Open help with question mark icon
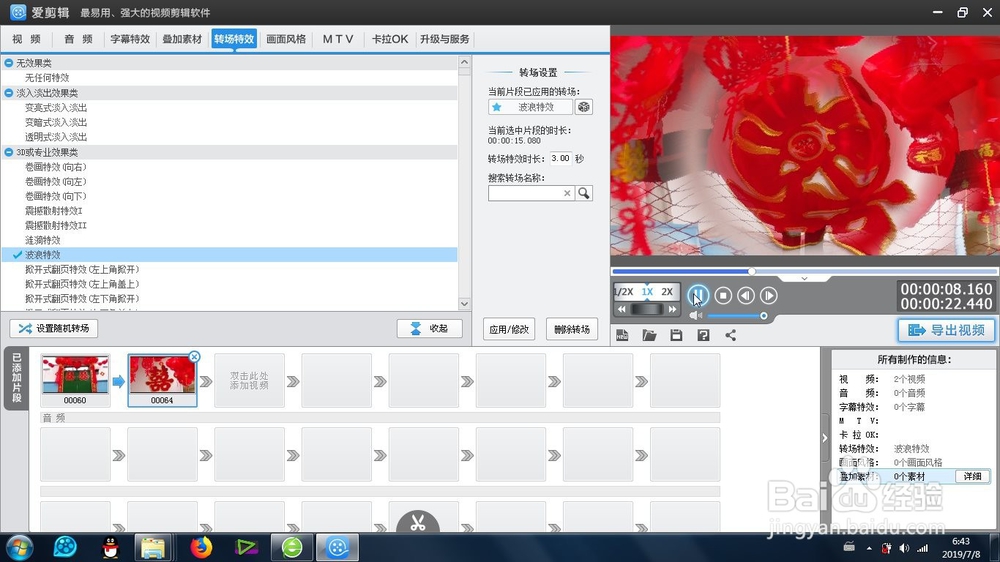 pyautogui.click(x=703, y=336)
